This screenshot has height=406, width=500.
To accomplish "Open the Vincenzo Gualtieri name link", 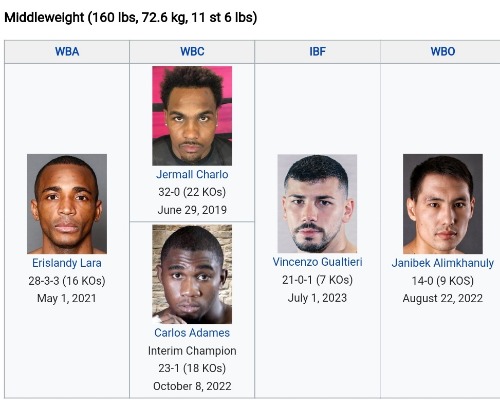I will [x=317, y=262].
